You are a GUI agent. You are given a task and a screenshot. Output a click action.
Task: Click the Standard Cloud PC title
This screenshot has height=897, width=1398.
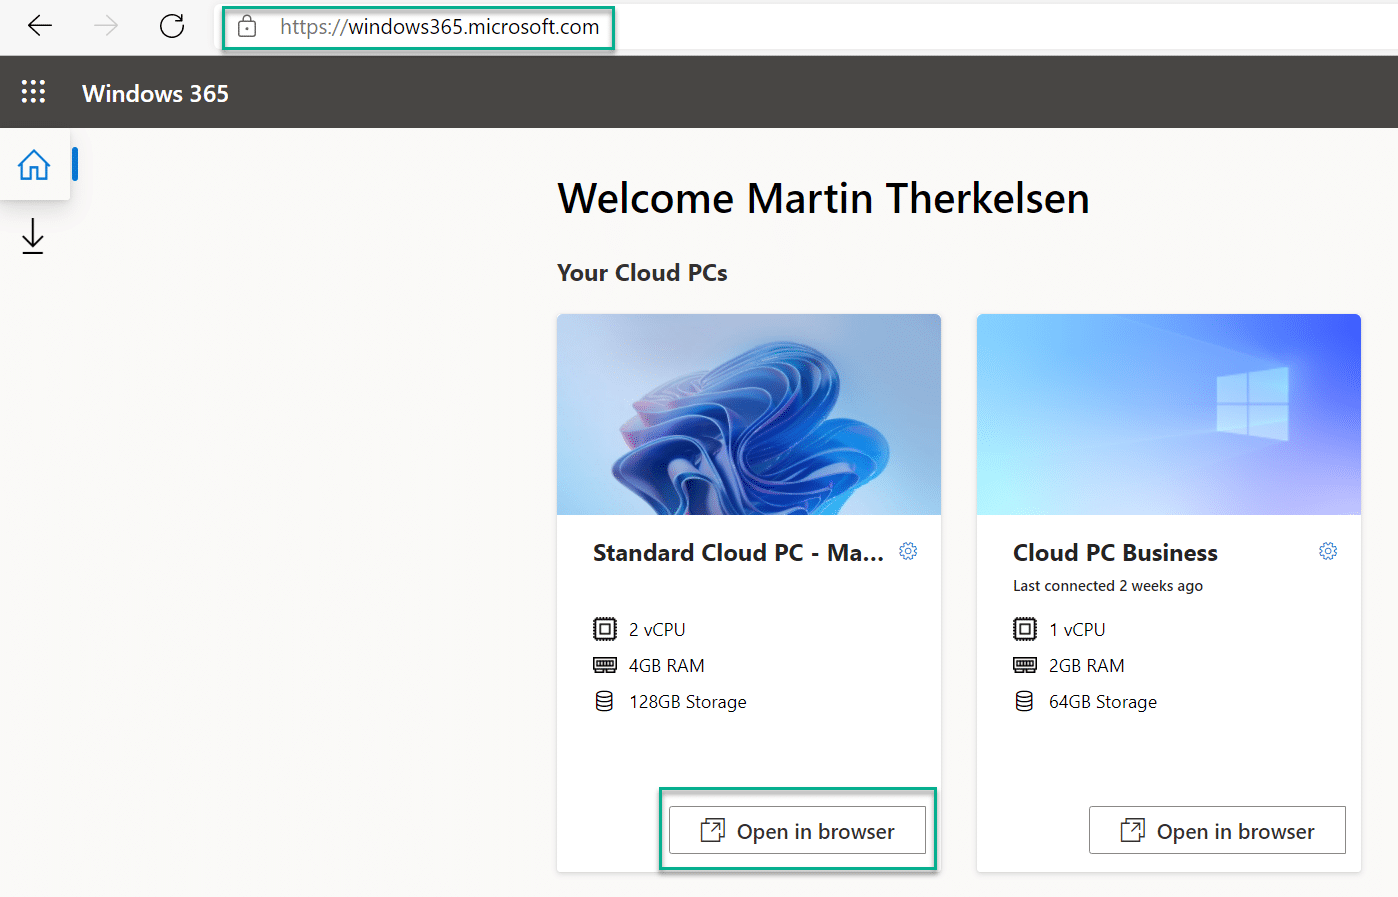pos(738,553)
